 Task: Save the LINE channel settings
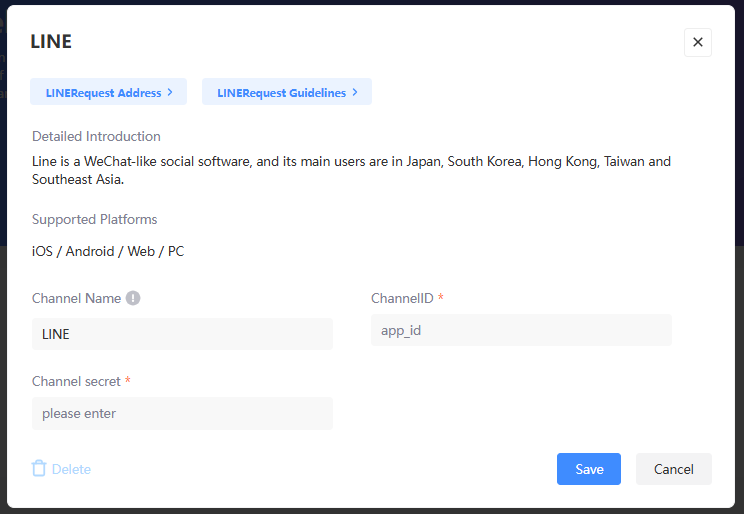[x=588, y=469]
